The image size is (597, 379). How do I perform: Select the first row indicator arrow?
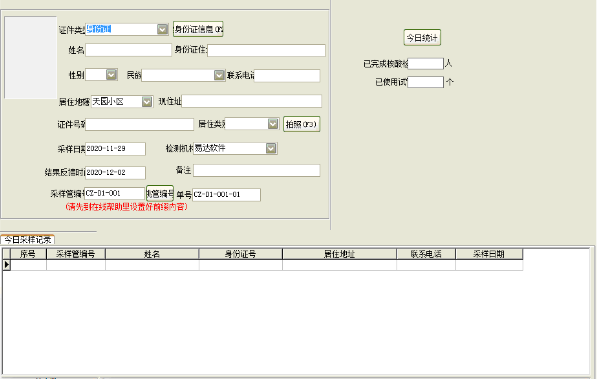[x=6, y=265]
